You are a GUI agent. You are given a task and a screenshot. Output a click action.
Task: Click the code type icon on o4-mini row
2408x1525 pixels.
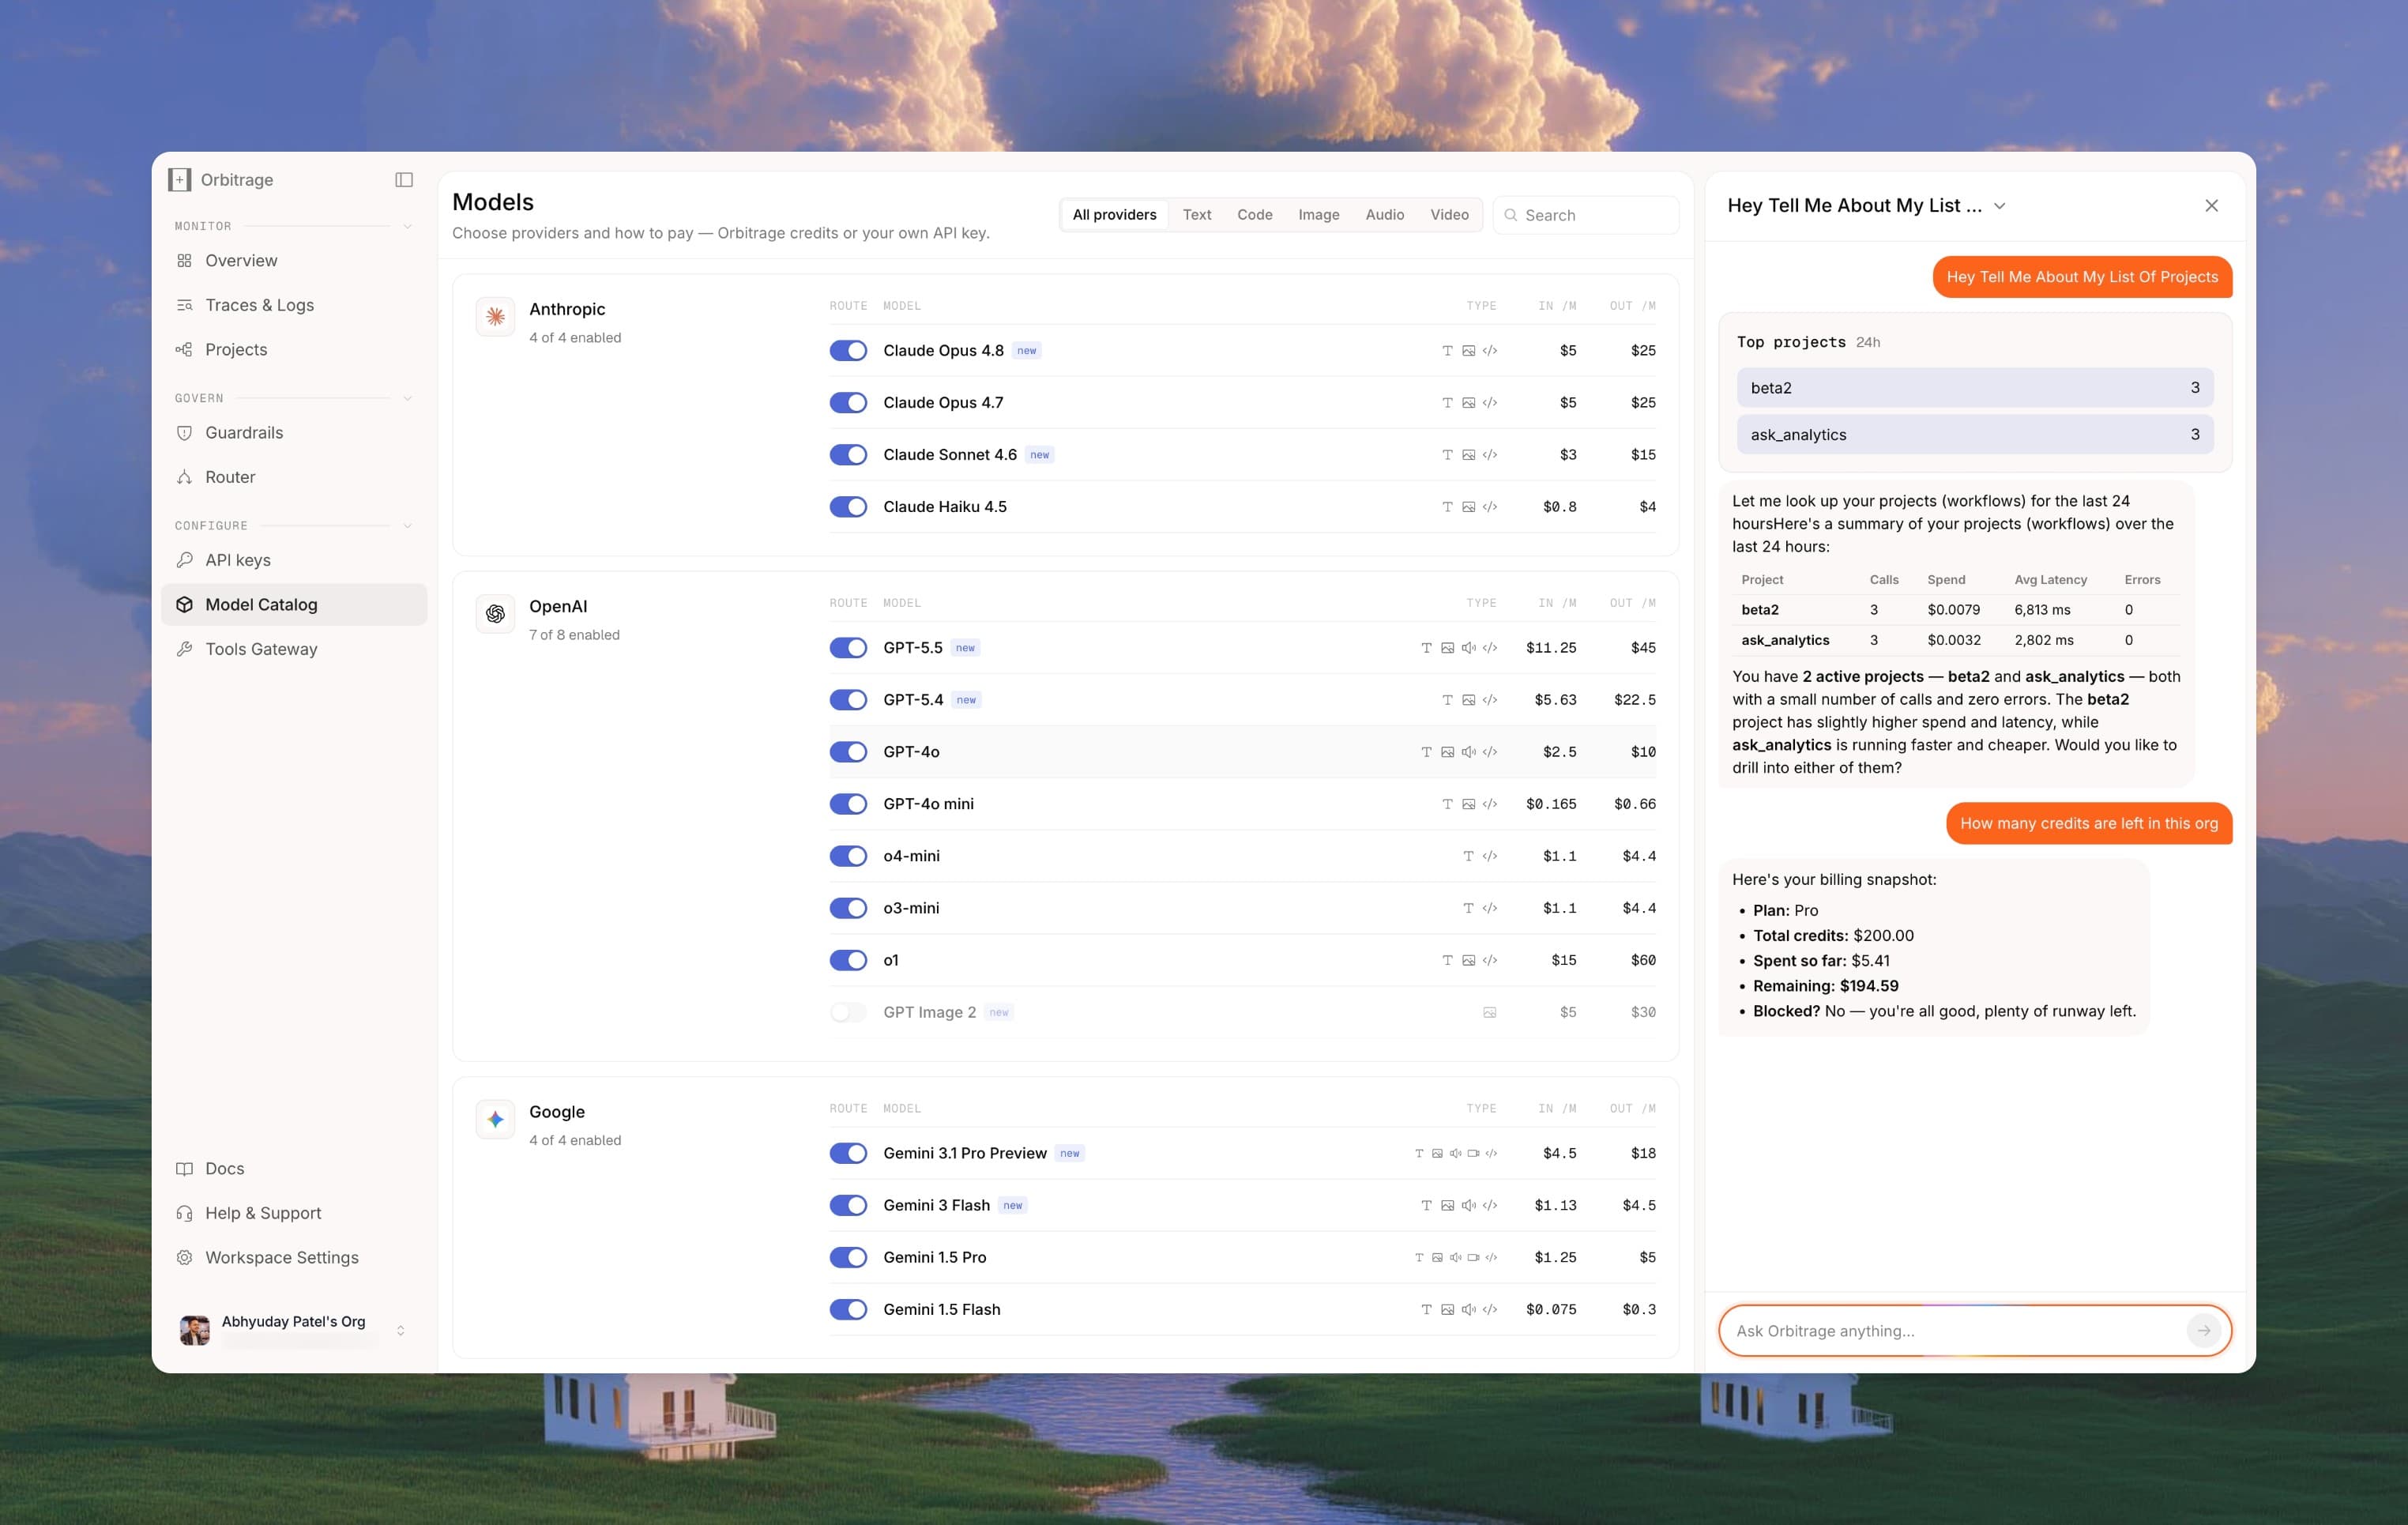(1489, 857)
